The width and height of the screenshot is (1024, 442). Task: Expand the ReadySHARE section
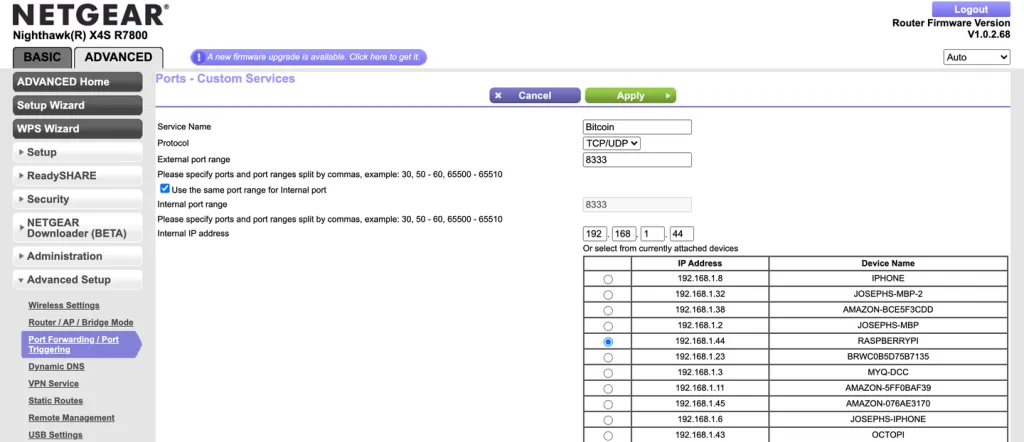pyautogui.click(x=78, y=175)
